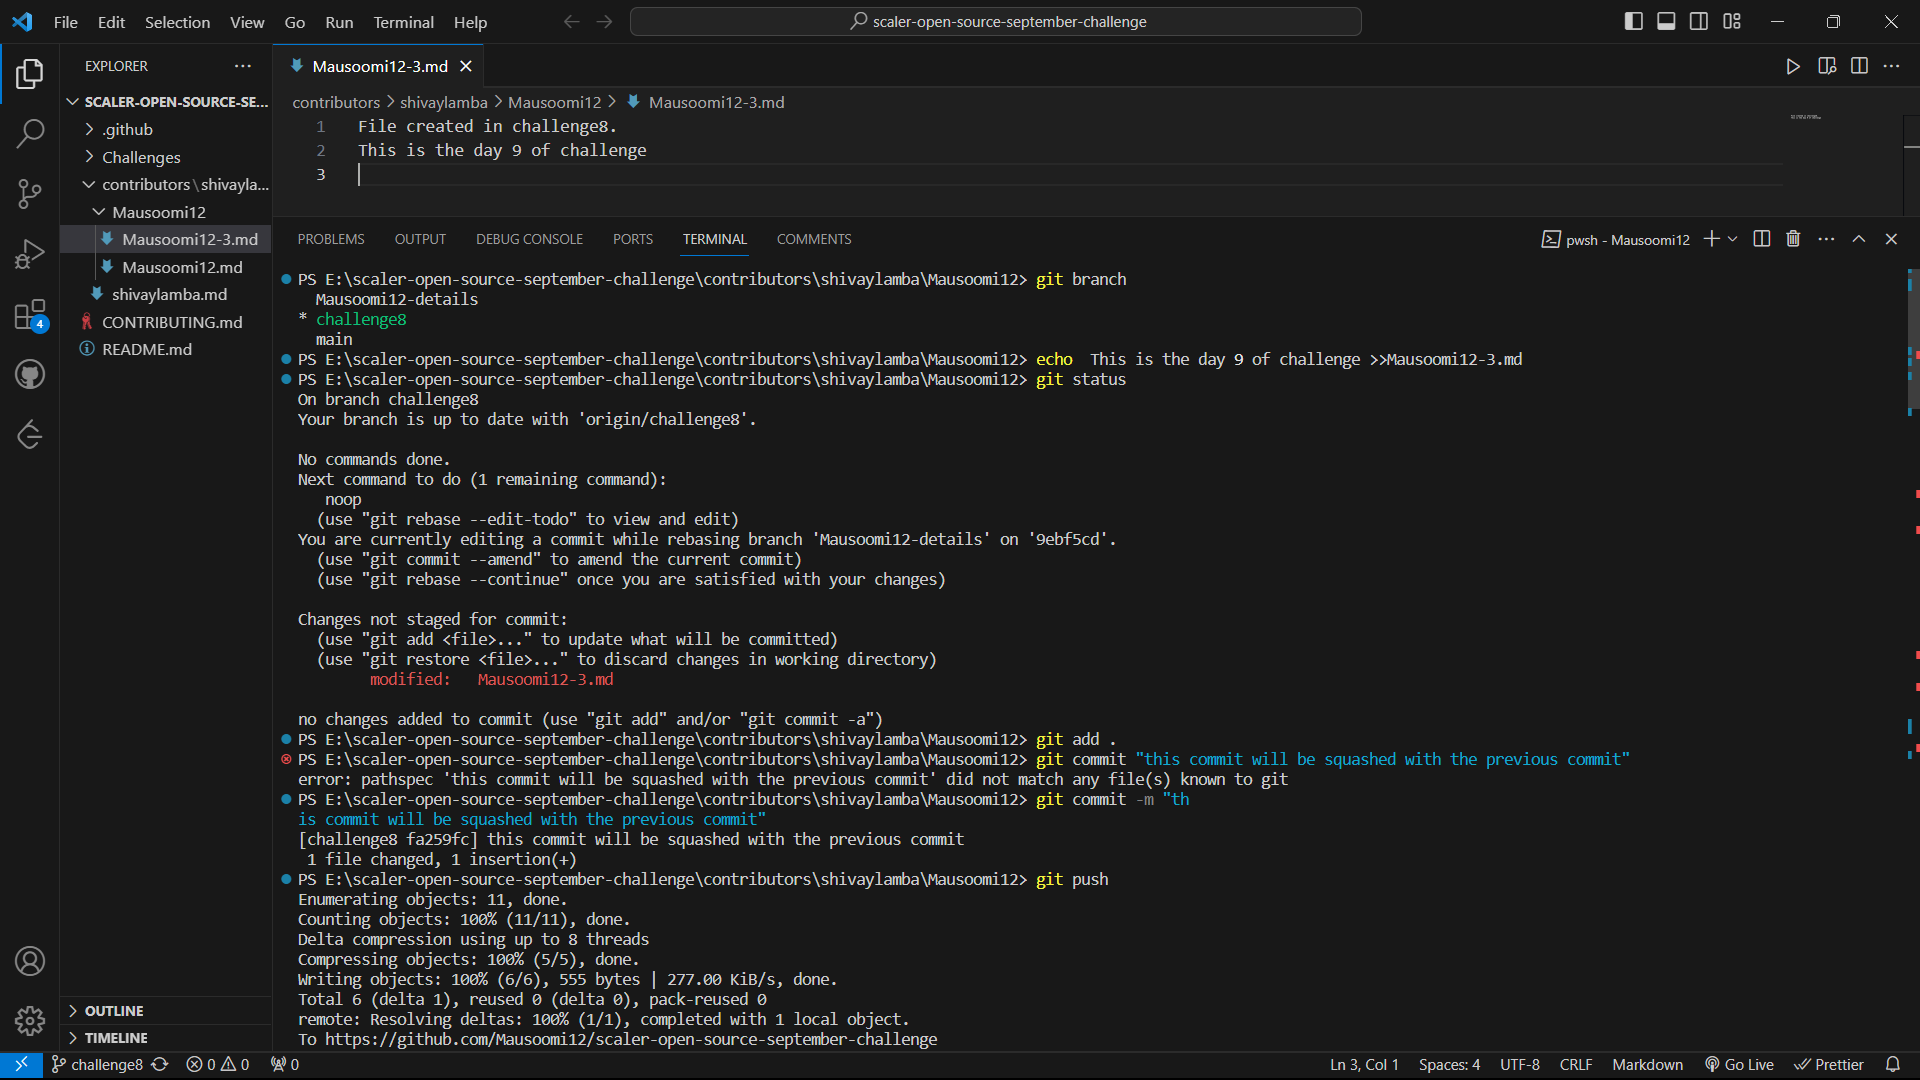1920x1080 pixels.
Task: Create a new terminal with the plus icon
Action: [1711, 239]
